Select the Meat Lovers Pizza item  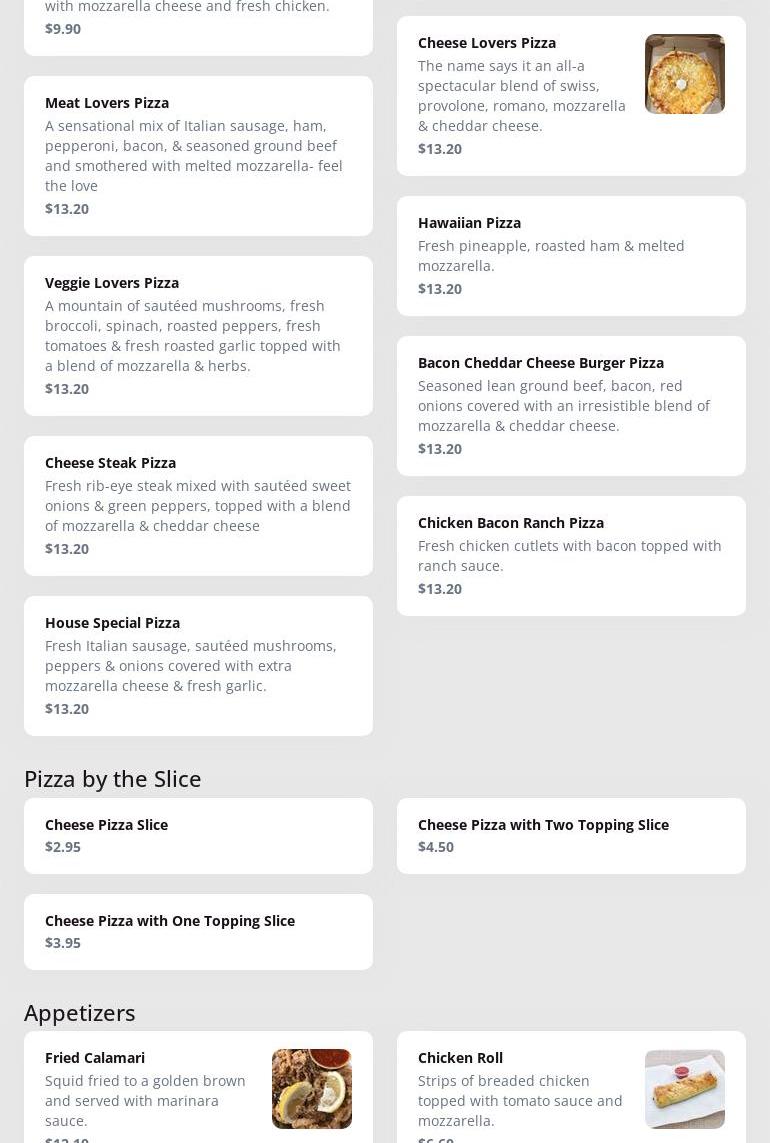point(198,156)
